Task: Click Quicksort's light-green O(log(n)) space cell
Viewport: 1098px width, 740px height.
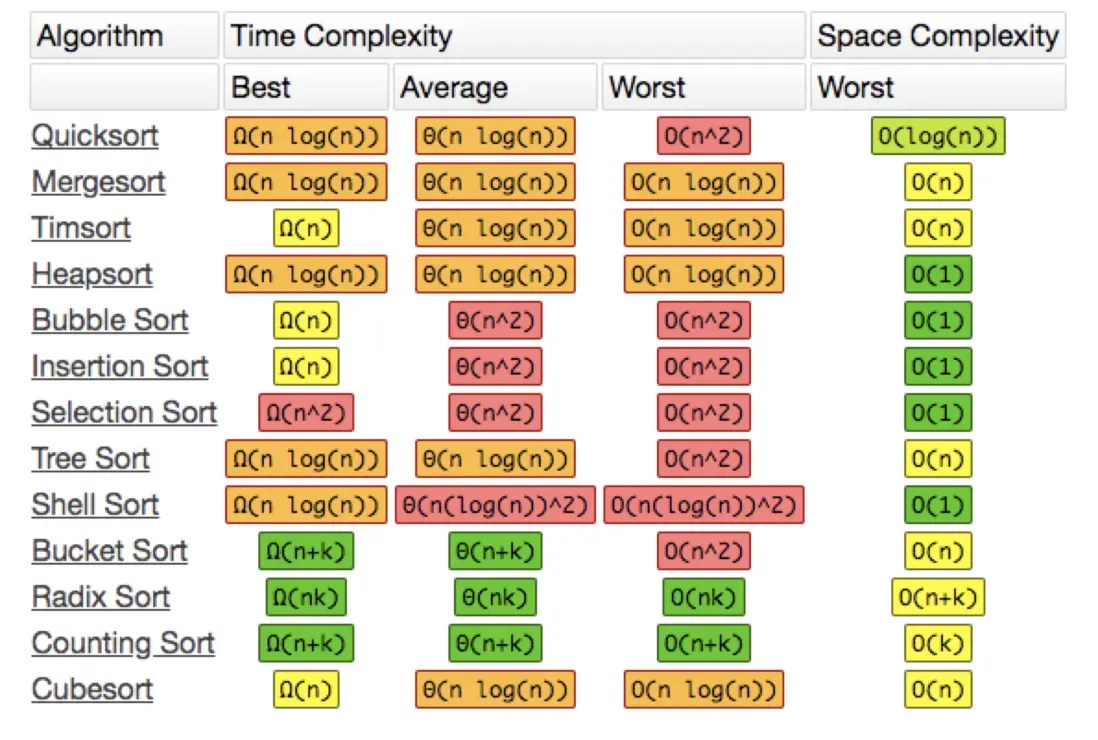Action: pos(938,136)
